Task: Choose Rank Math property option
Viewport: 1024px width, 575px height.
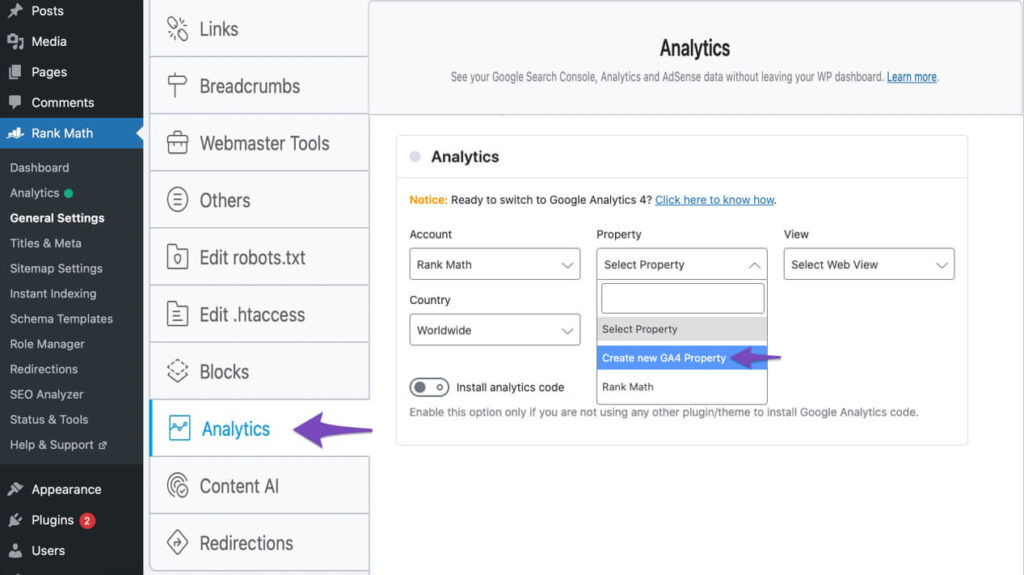Action: (681, 387)
